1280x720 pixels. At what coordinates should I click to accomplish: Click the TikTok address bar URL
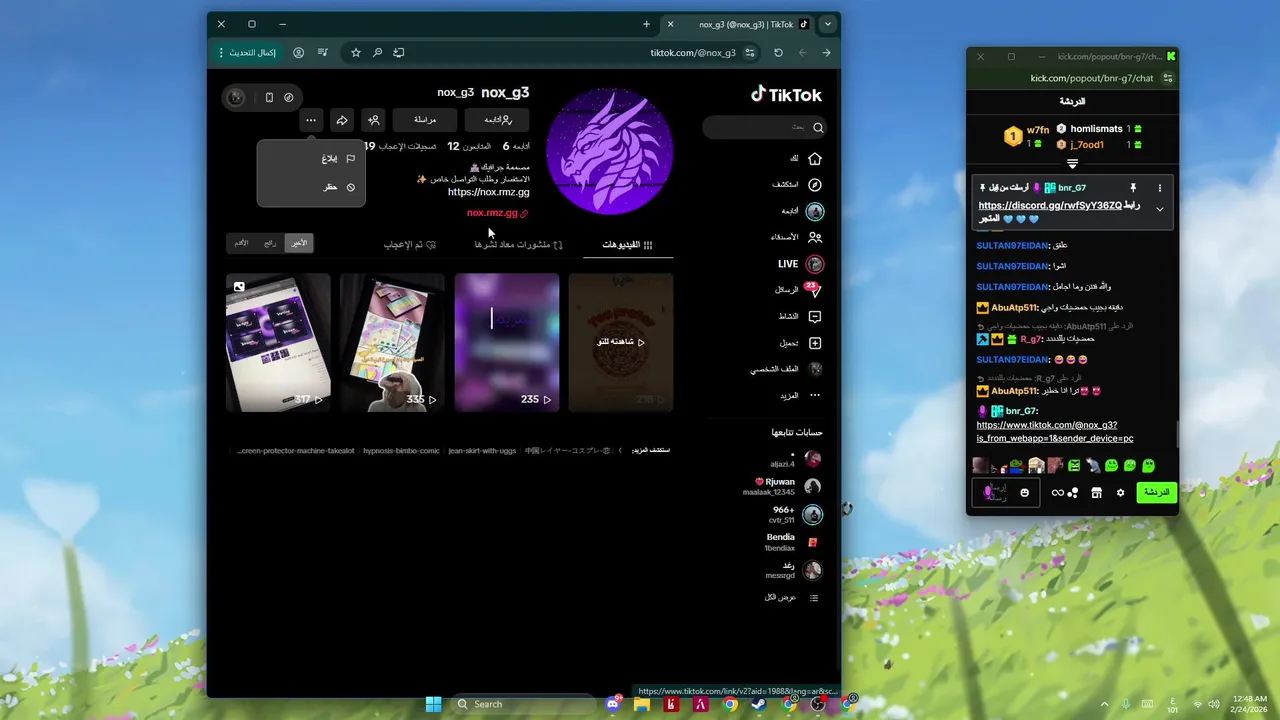point(692,53)
